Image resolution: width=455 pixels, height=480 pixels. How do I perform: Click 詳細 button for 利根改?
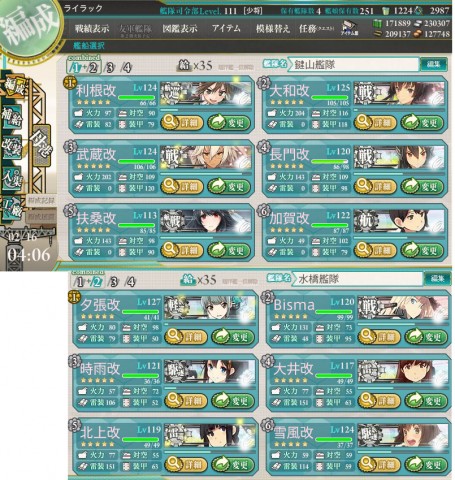tap(182, 123)
